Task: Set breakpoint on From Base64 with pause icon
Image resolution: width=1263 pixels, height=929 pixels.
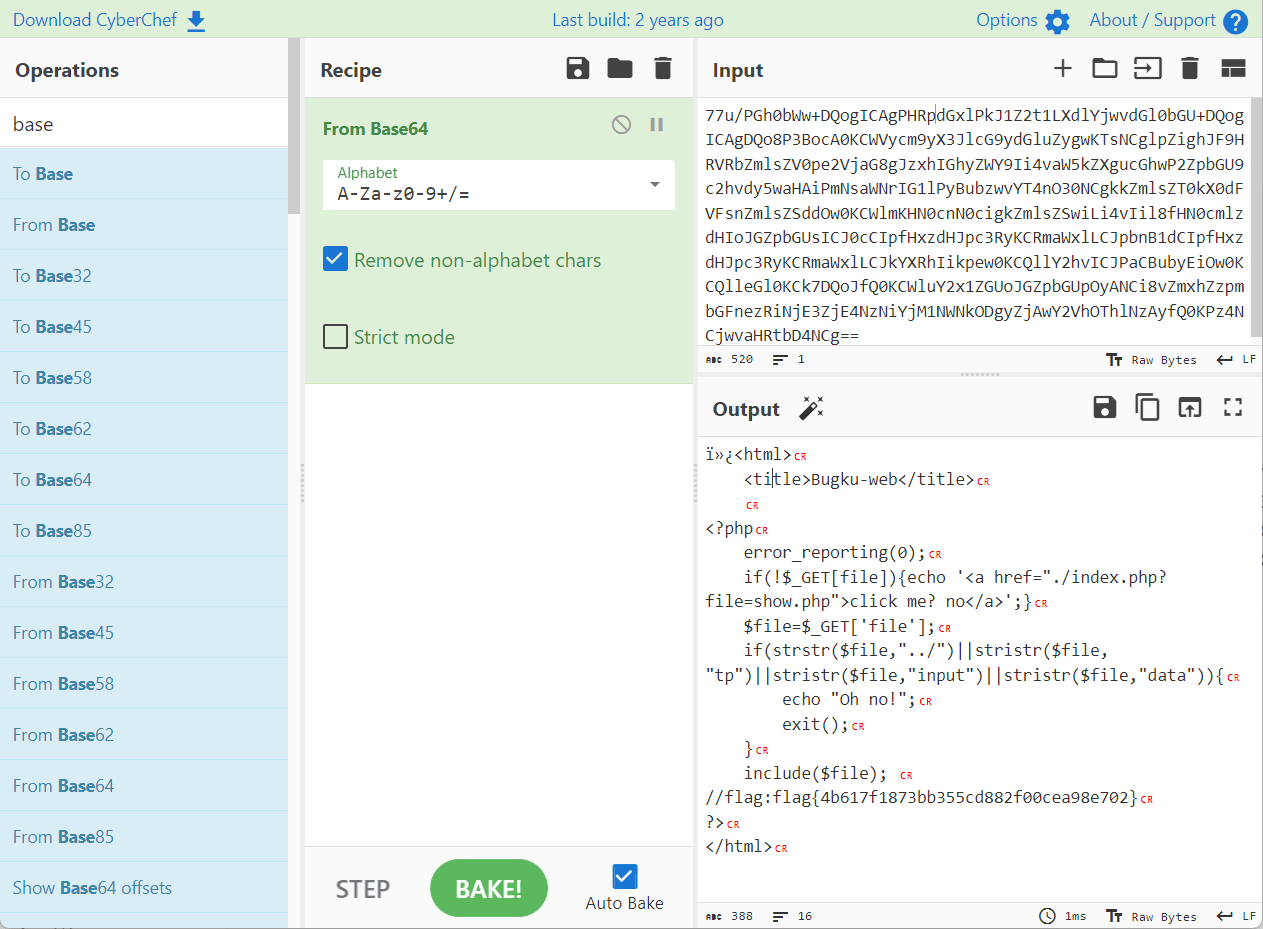Action: (657, 125)
